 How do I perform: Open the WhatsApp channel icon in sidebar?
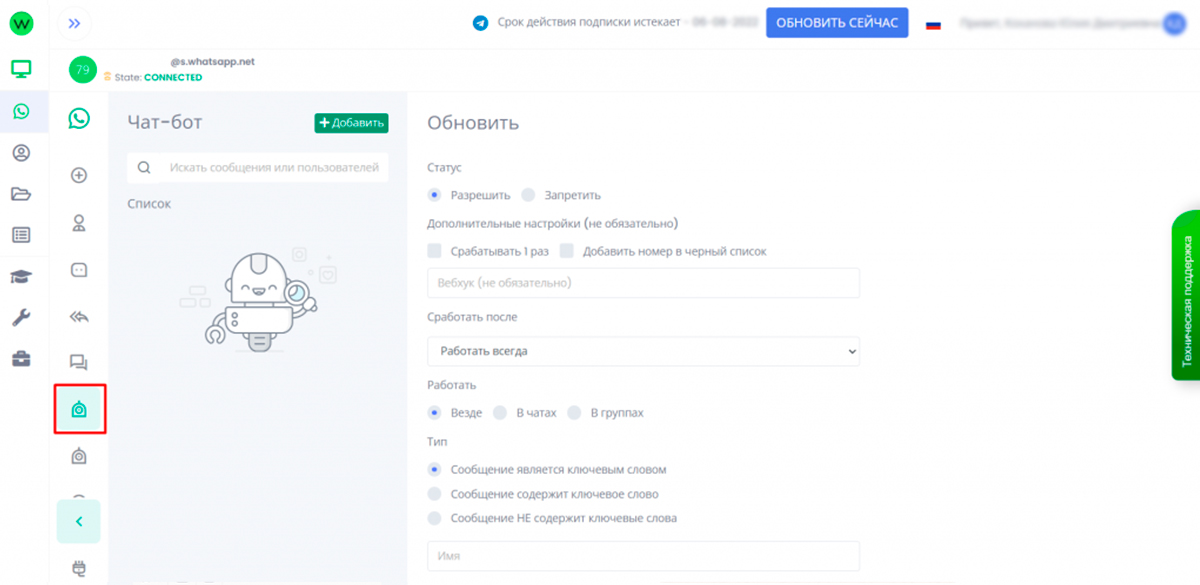click(x=21, y=112)
